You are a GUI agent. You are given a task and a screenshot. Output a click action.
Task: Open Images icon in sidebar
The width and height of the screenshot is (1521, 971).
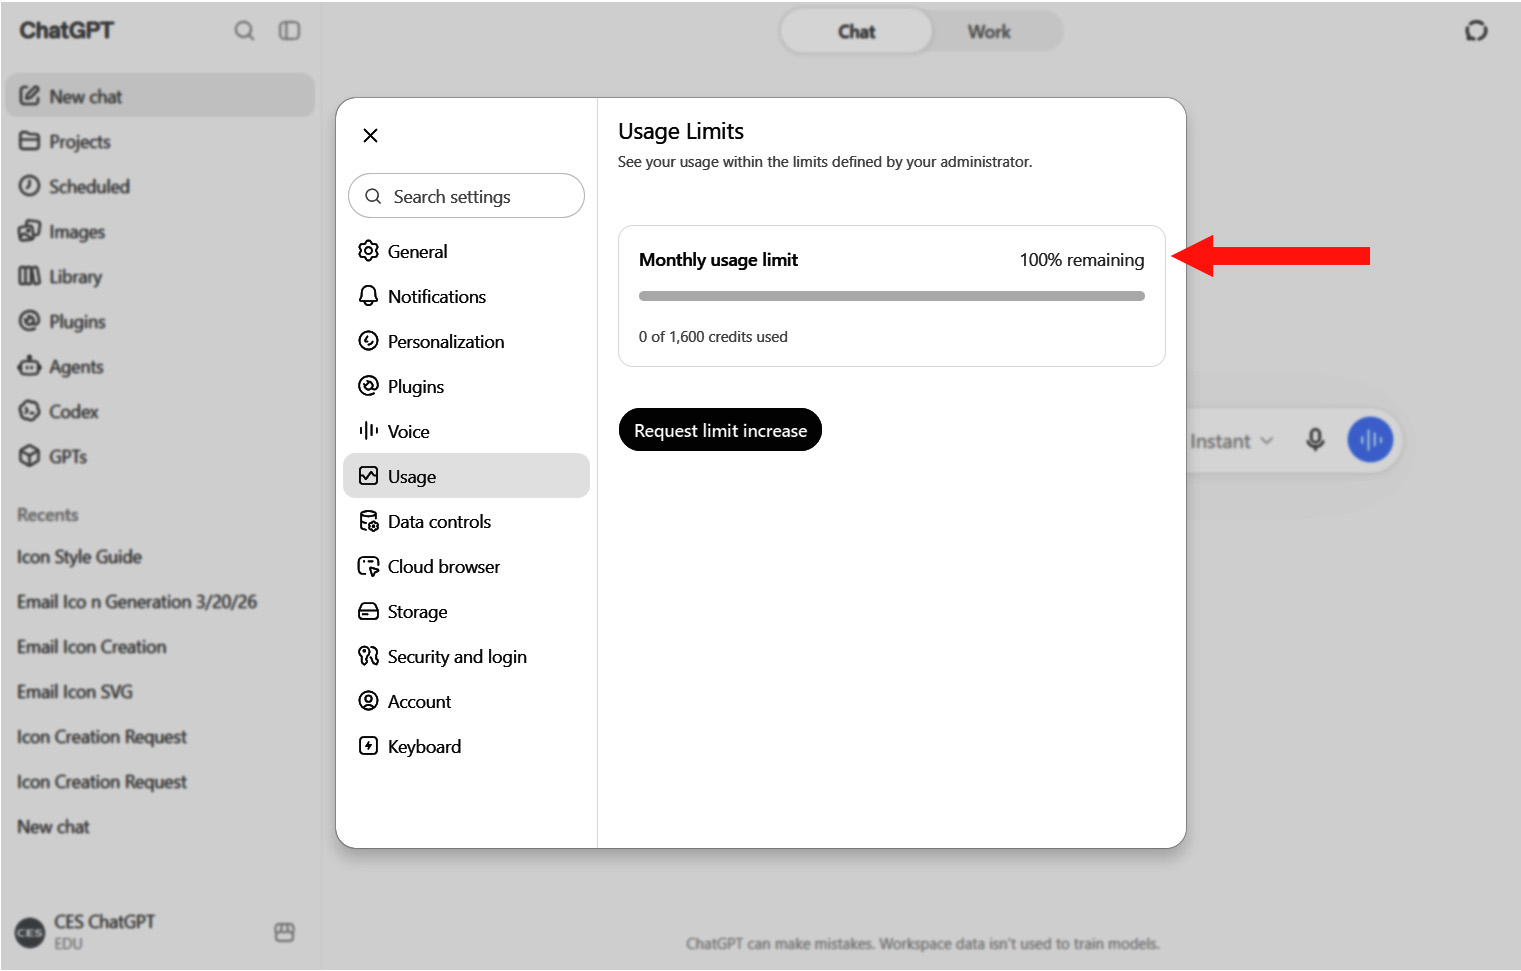coord(29,231)
